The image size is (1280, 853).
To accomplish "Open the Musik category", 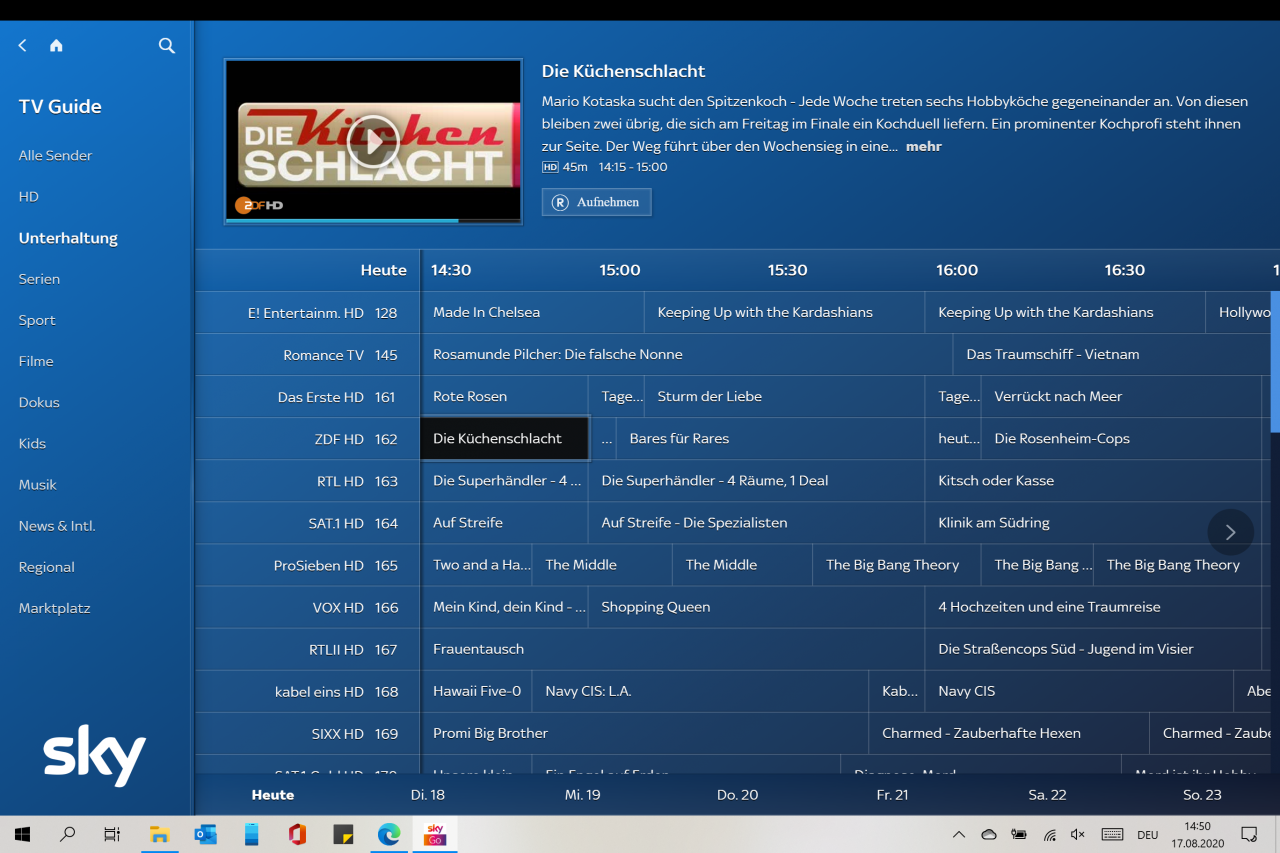I will coord(38,484).
